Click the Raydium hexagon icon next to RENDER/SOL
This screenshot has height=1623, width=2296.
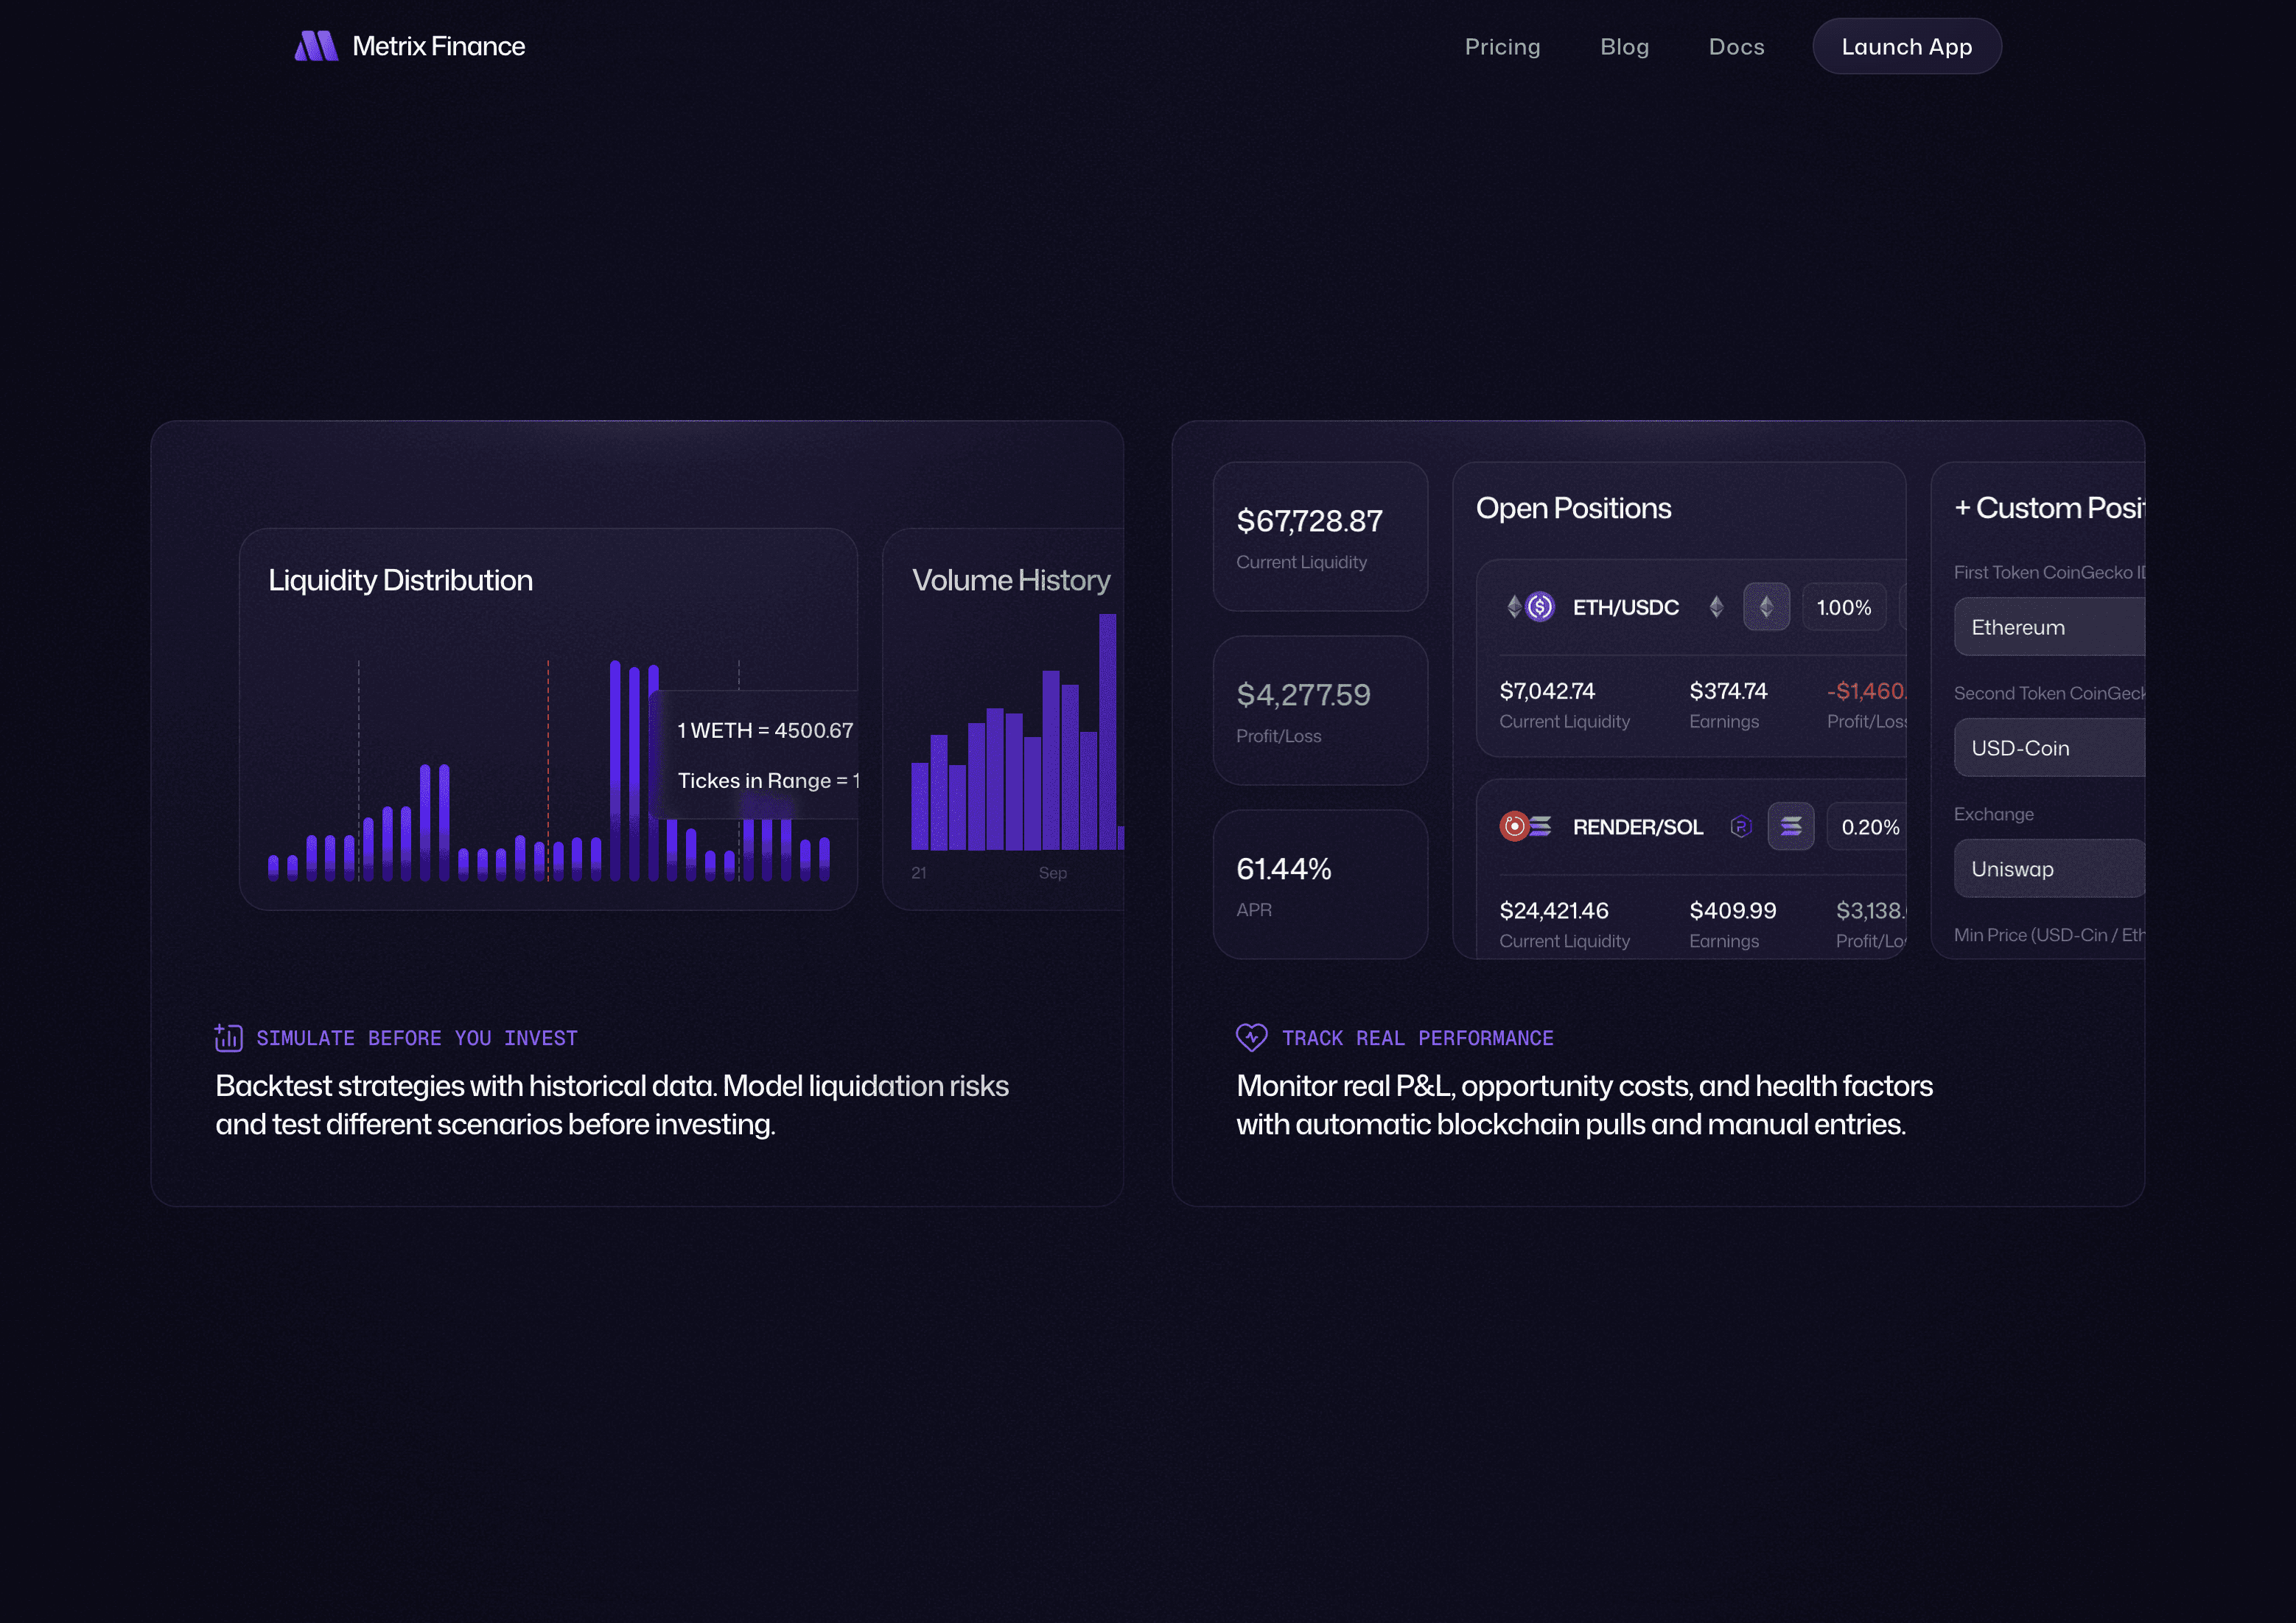[1741, 826]
